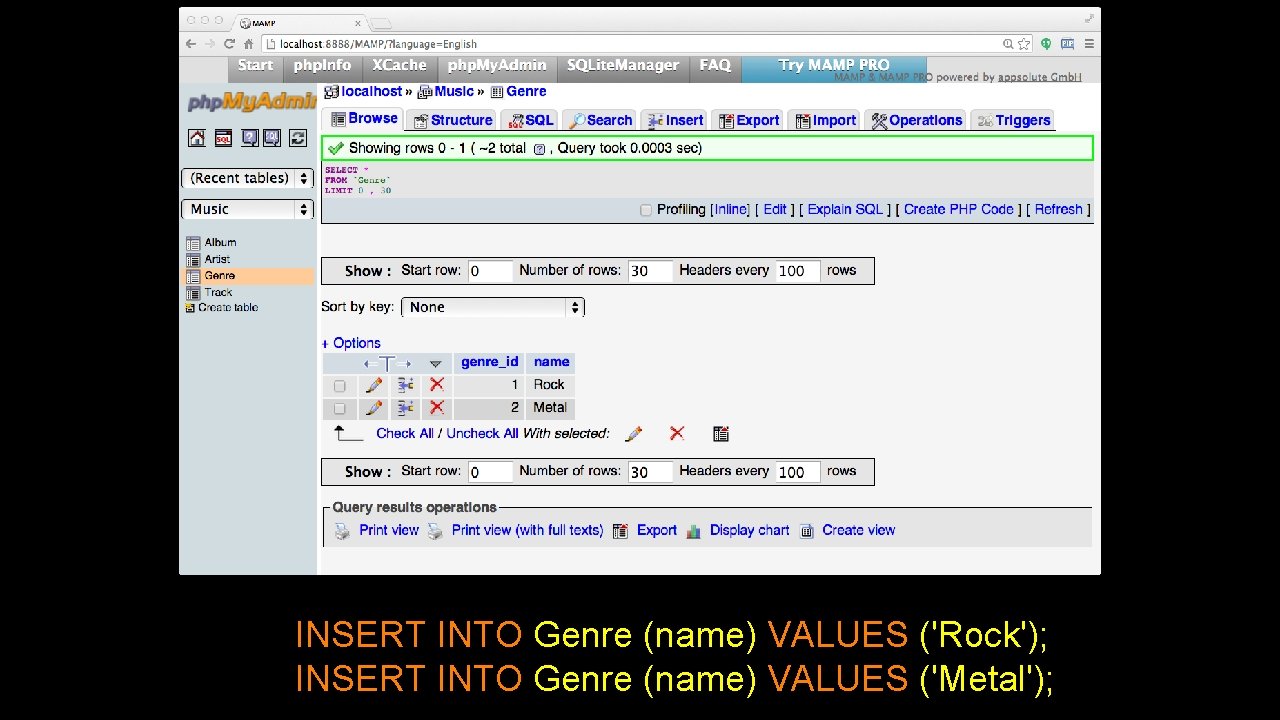
Task: Click the With selected export icon
Action: [721, 434]
